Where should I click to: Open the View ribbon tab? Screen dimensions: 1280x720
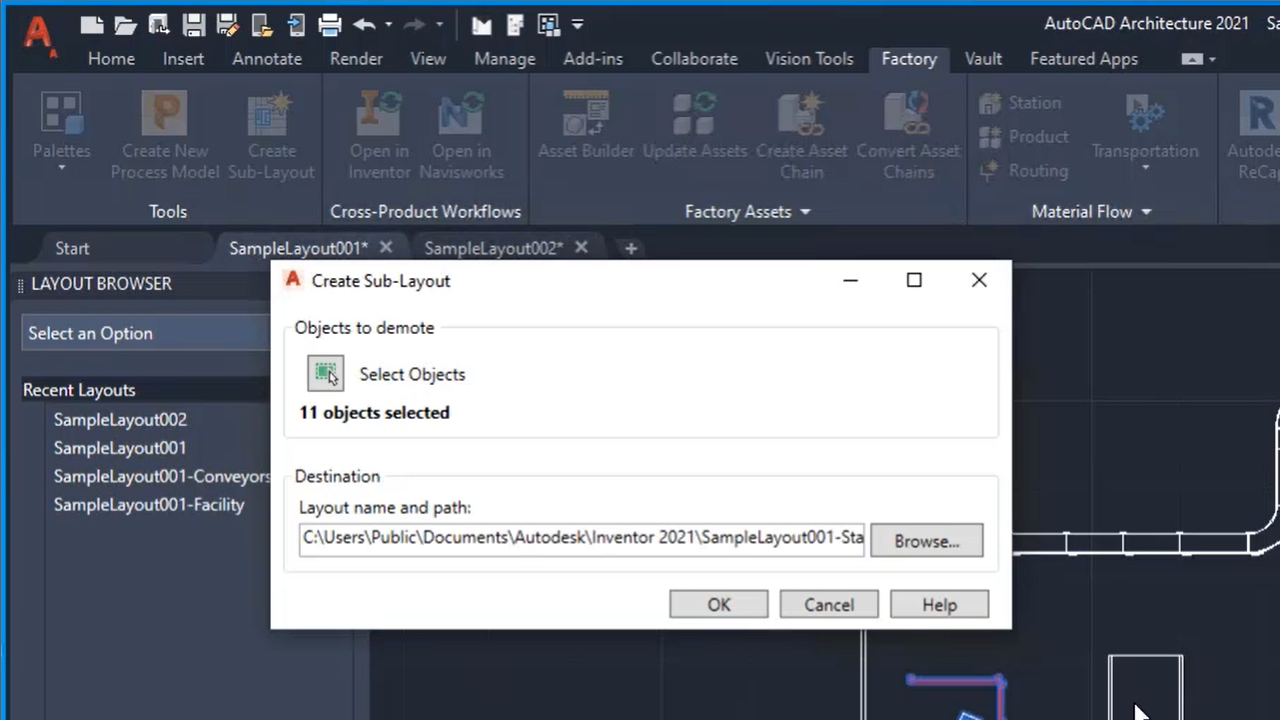[428, 59]
